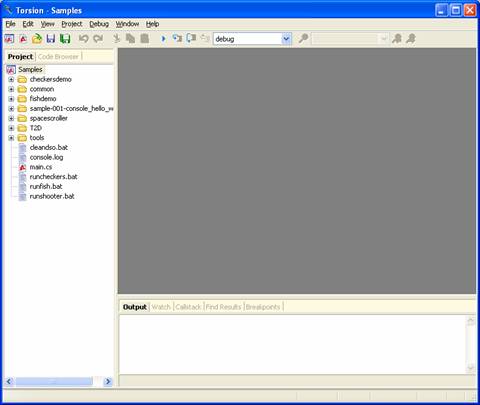Click the New Project toolbar icon

(x=9, y=39)
